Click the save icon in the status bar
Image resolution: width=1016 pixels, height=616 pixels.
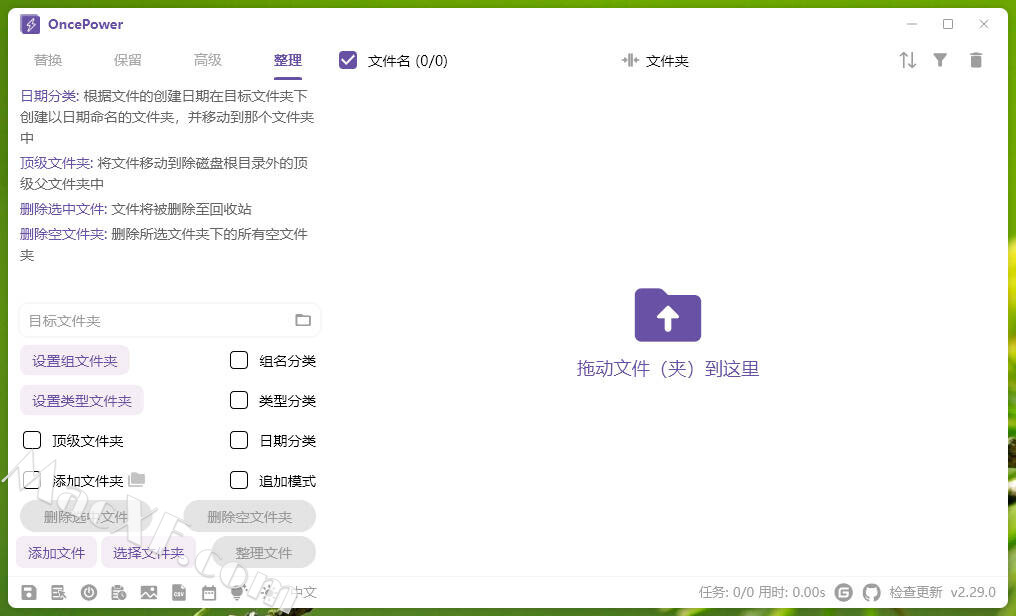[x=29, y=592]
